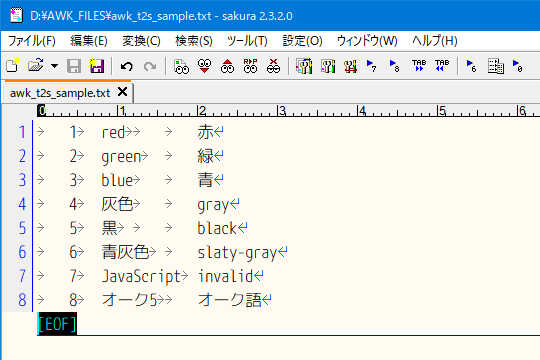The height and width of the screenshot is (360, 540).
Task: Open common settings with the second settings icon
Action: tap(328, 66)
